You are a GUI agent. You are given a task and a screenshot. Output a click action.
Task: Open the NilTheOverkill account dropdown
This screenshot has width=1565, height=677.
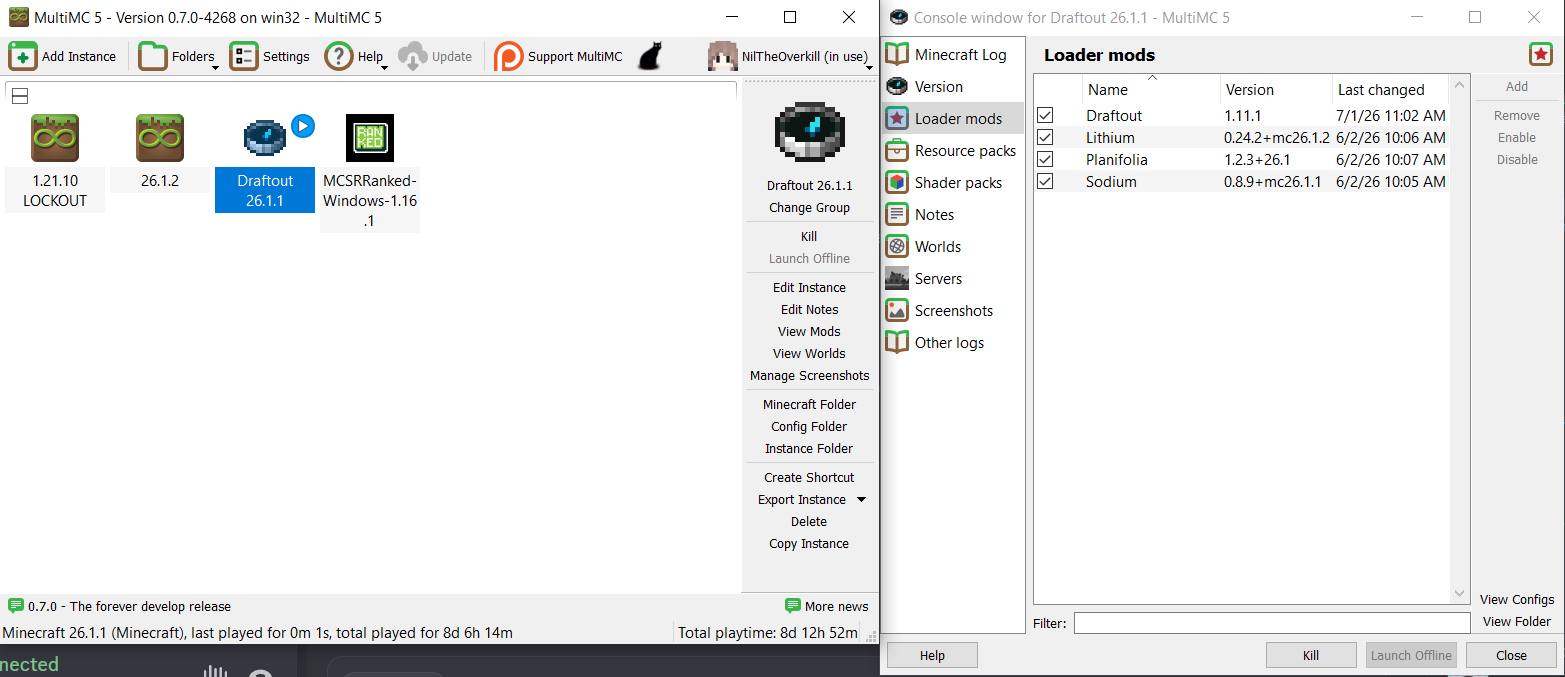click(789, 57)
